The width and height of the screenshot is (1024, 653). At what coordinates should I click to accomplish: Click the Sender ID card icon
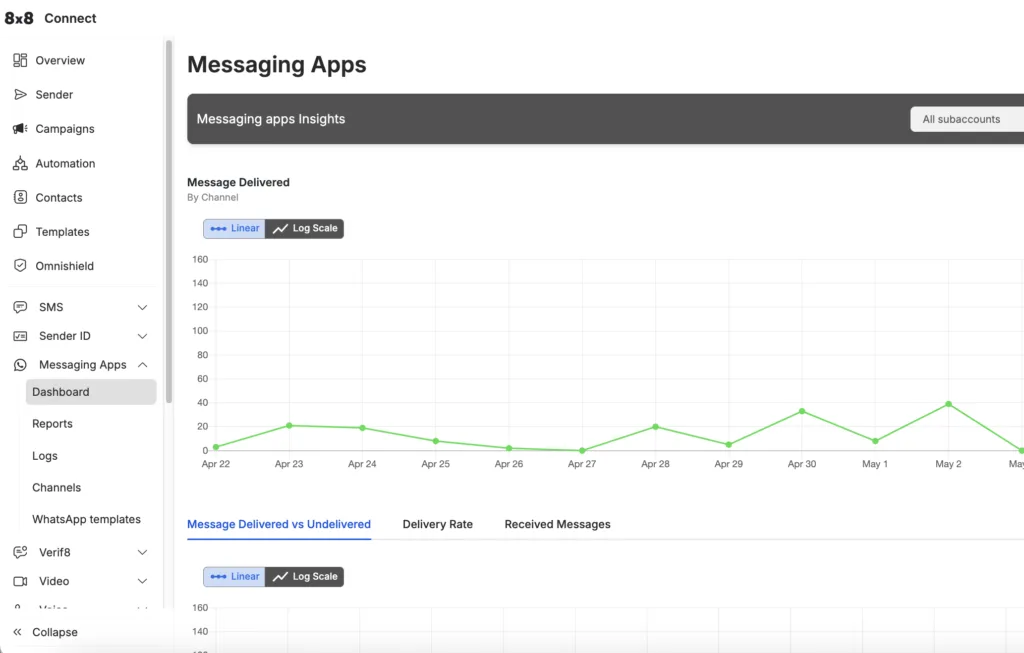[20, 336]
